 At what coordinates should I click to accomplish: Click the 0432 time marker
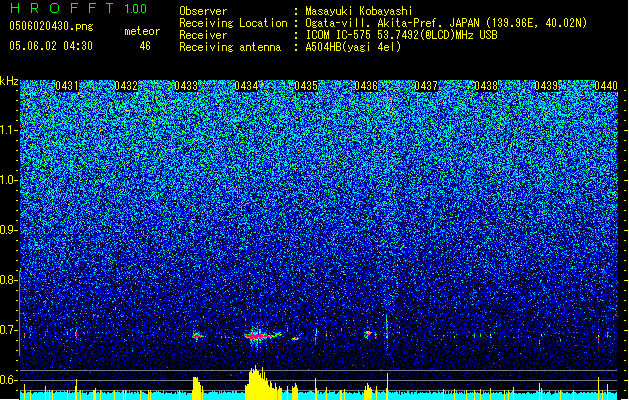click(x=126, y=86)
